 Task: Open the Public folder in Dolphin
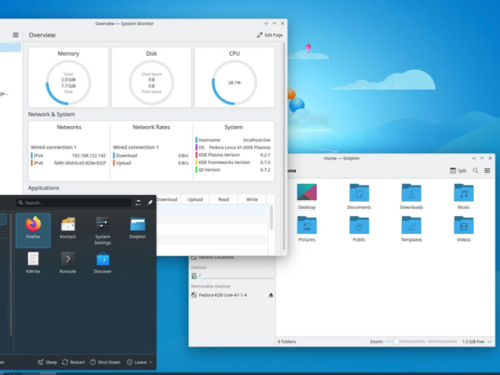(359, 229)
